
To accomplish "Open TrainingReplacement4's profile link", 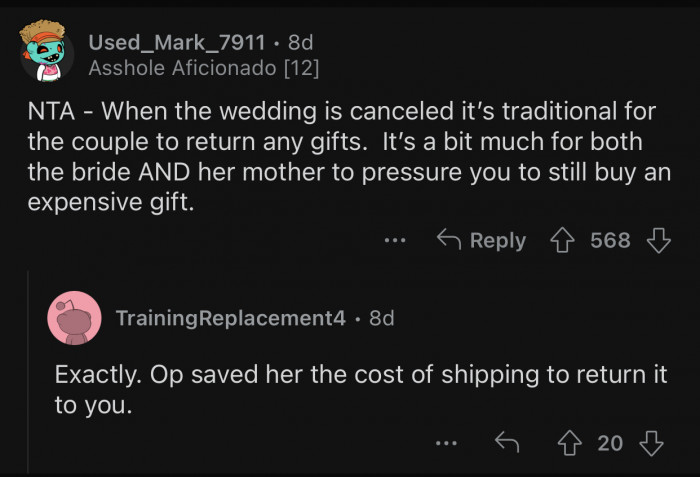I will 230,318.
